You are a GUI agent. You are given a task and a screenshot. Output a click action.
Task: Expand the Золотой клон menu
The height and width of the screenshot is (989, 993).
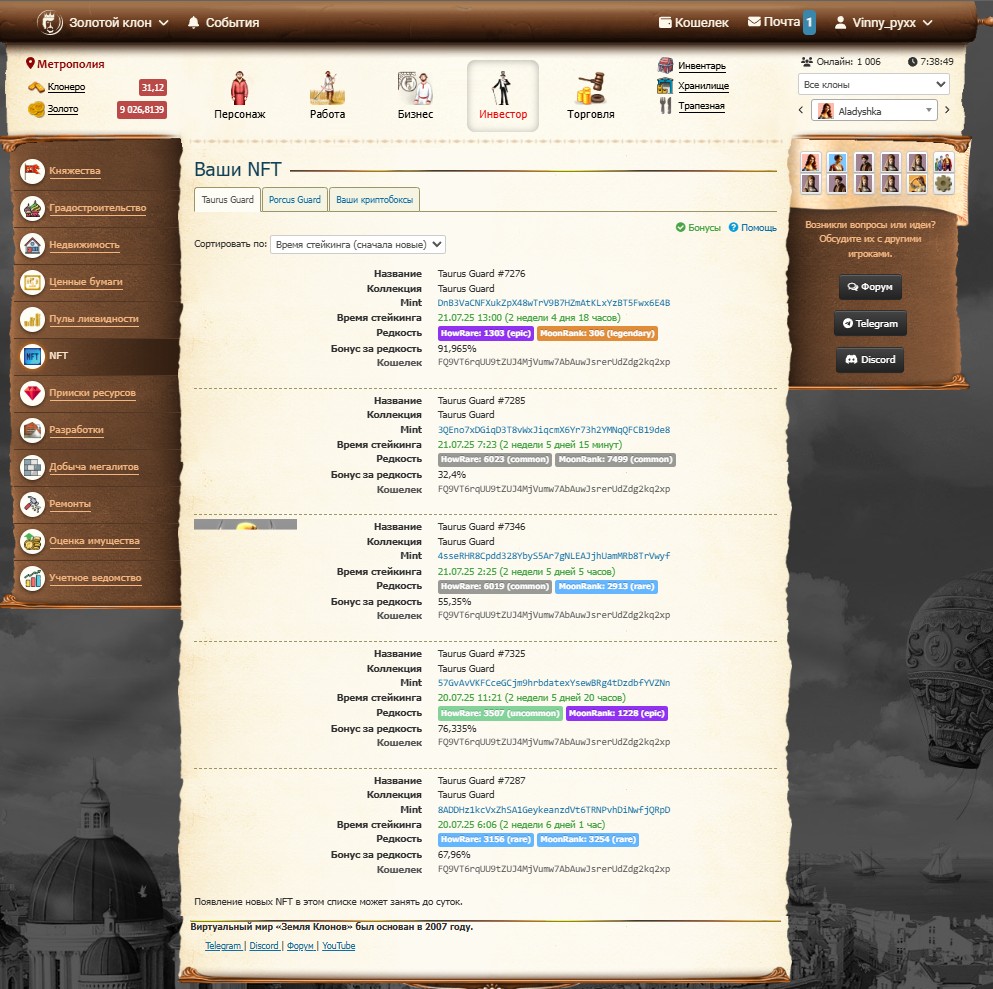point(103,22)
